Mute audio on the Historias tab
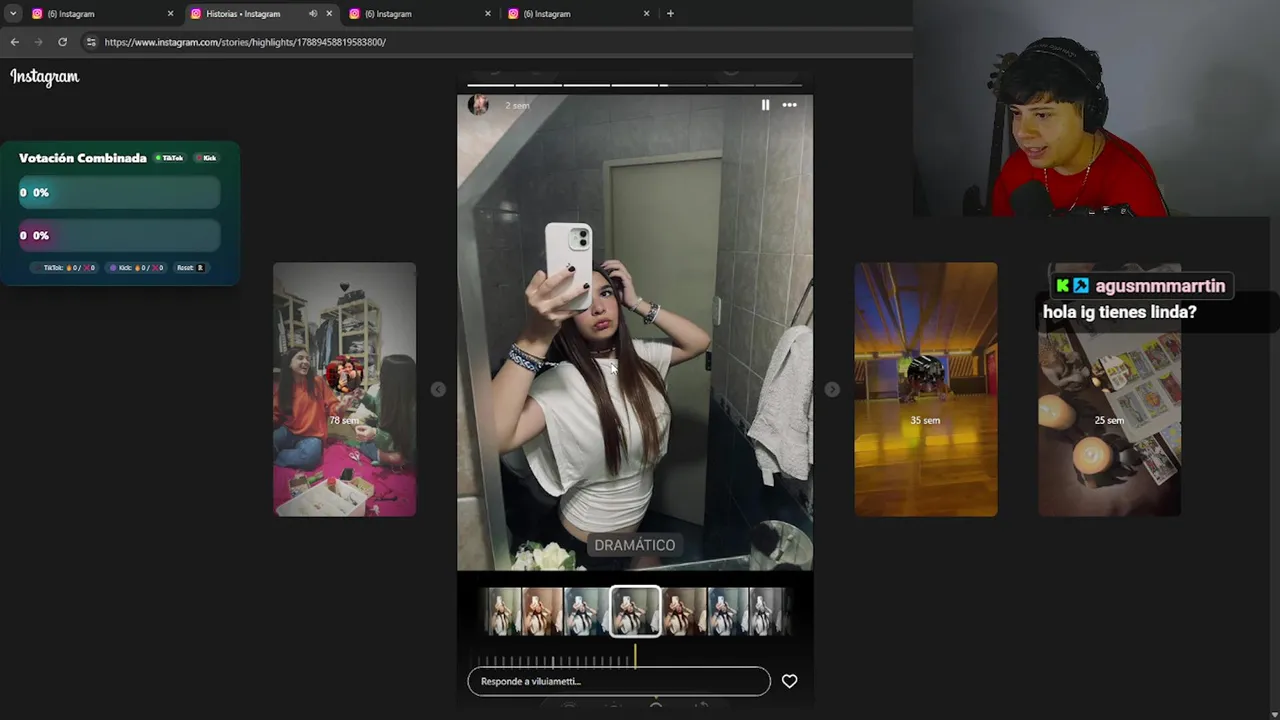 coord(313,14)
